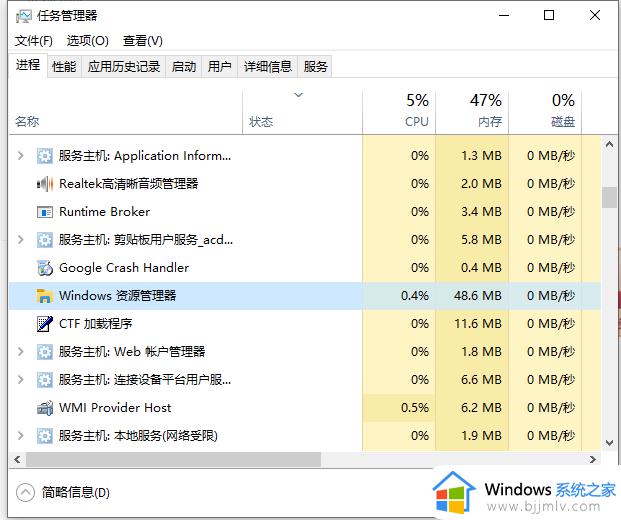Click gear icon of 服务主机: 本地服务(网络受限)
Image resolution: width=621 pixels, height=520 pixels.
pos(45,436)
